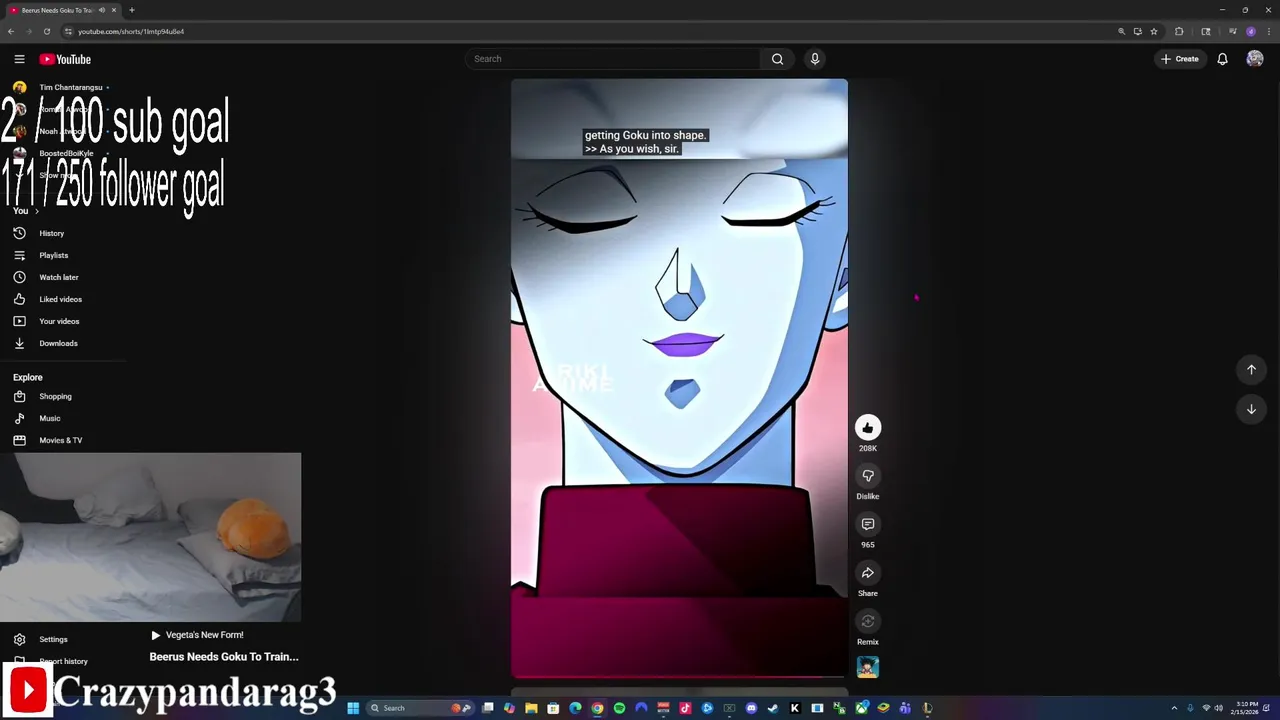
Task: Click the Watch later menu label
Action: (x=59, y=277)
